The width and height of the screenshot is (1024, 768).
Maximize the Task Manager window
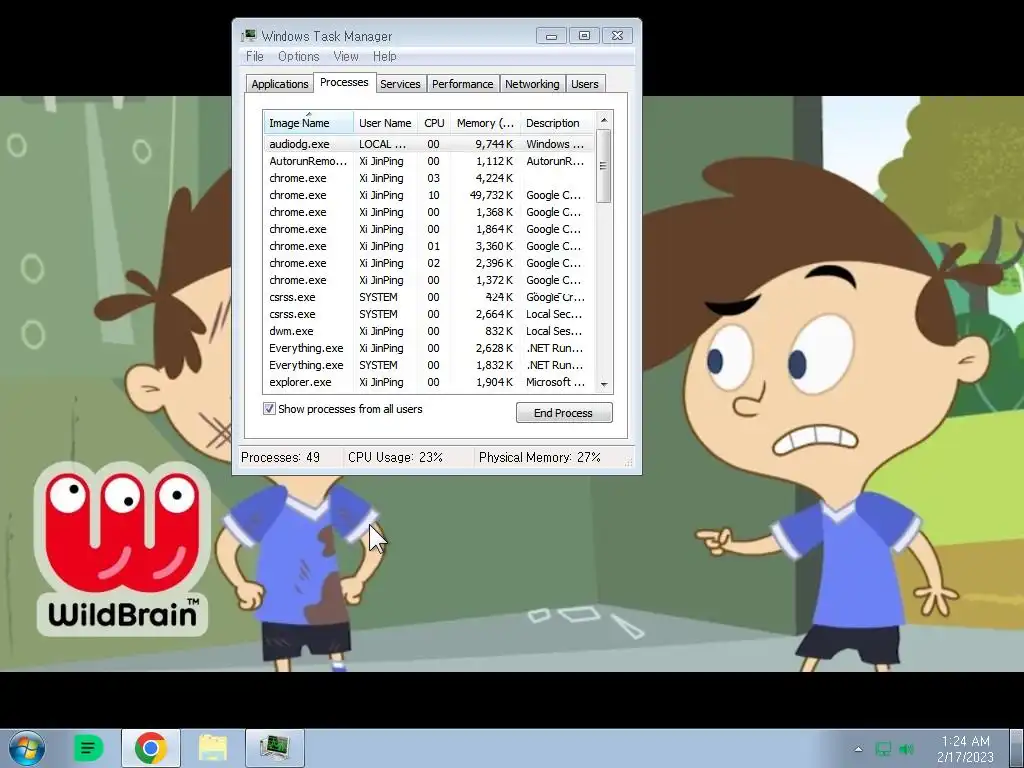(584, 35)
